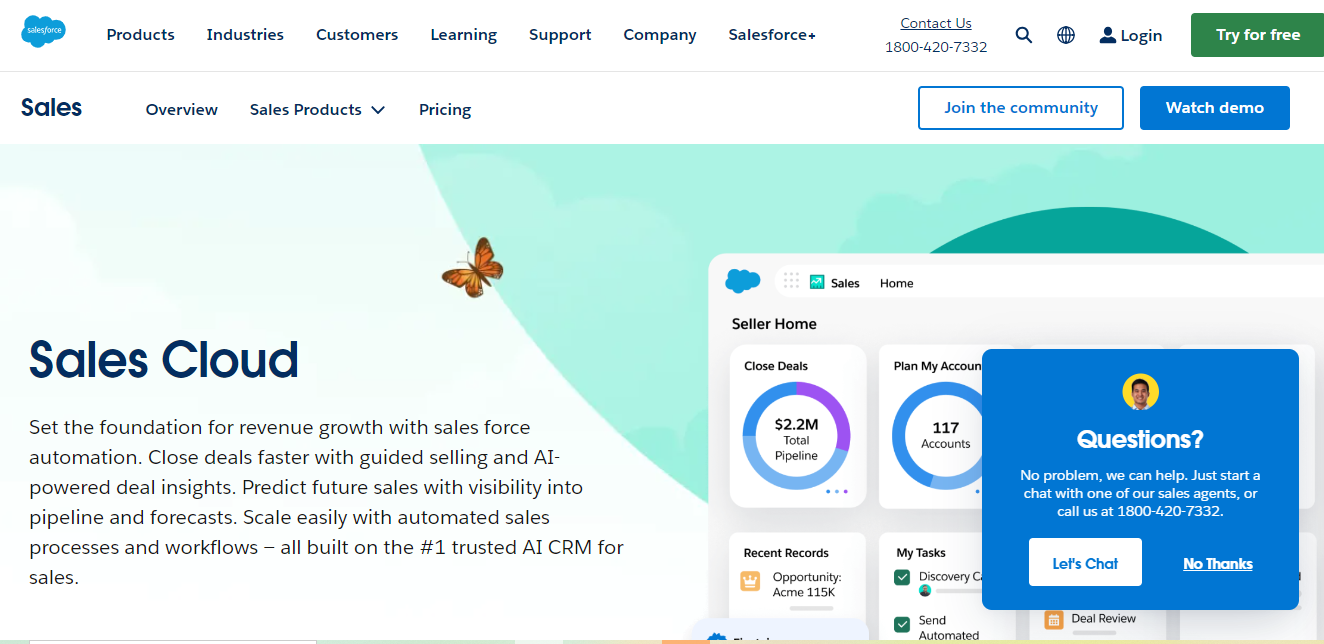This screenshot has width=1324, height=644.
Task: Expand the Sales Products dropdown
Action: pos(317,110)
